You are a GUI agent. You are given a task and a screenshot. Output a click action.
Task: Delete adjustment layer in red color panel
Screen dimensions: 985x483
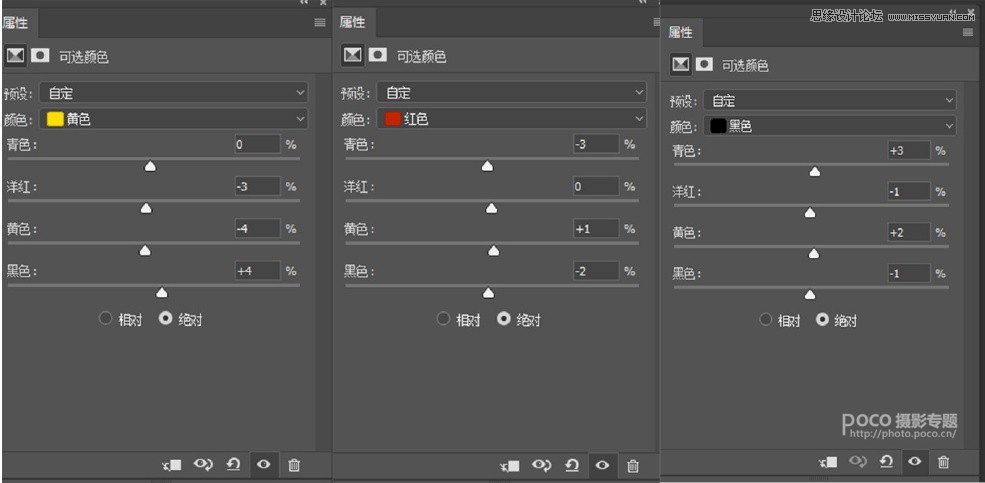tap(633, 466)
